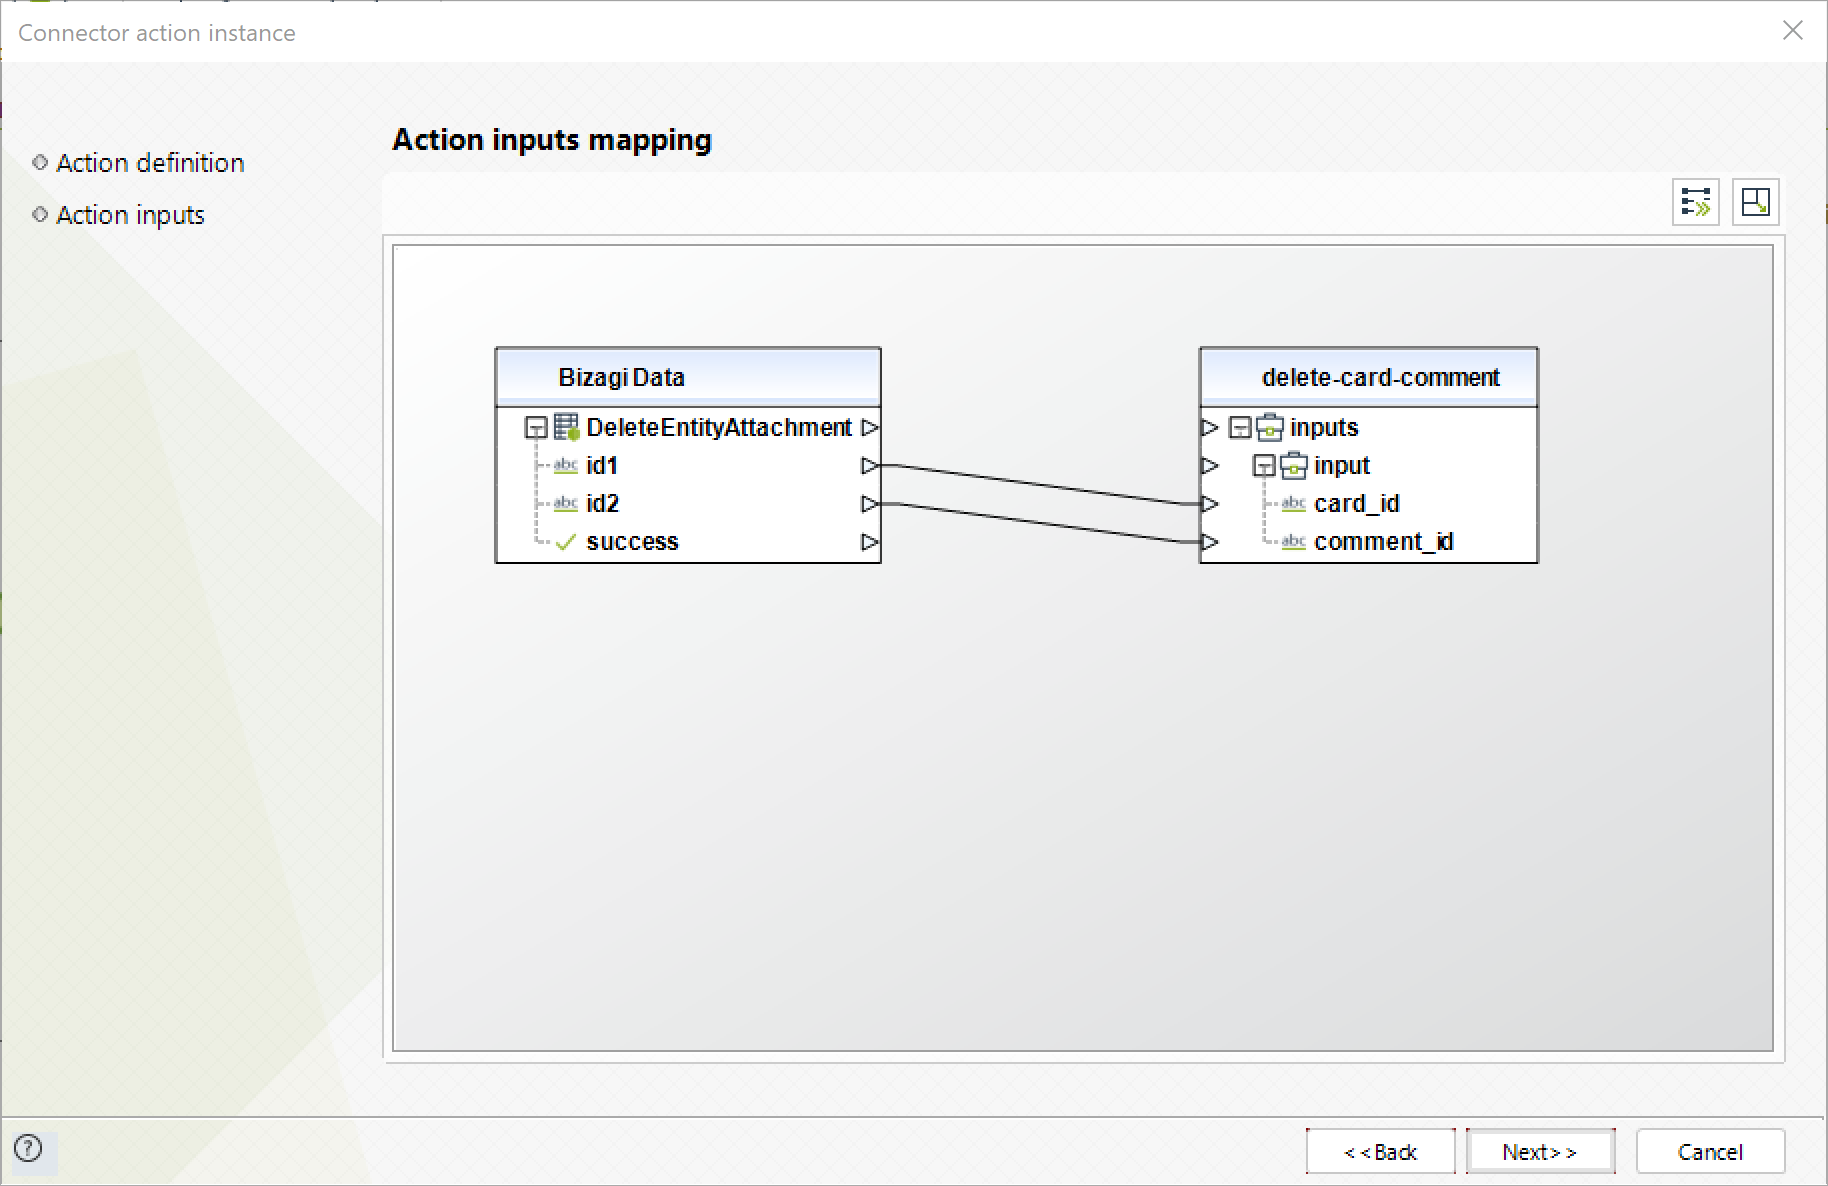This screenshot has width=1828, height=1186.
Task: Select the card_id field
Action: (x=1356, y=504)
